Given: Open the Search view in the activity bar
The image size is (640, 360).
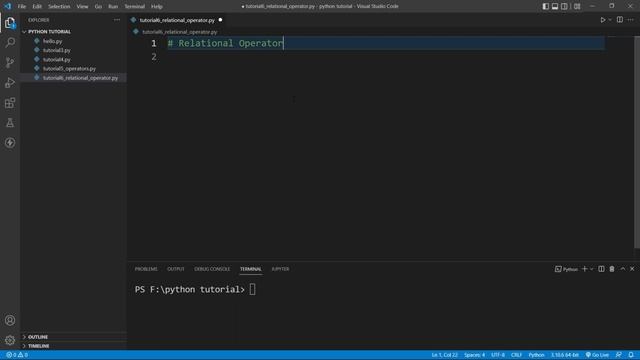Looking at the screenshot, I should pyautogui.click(x=10, y=42).
